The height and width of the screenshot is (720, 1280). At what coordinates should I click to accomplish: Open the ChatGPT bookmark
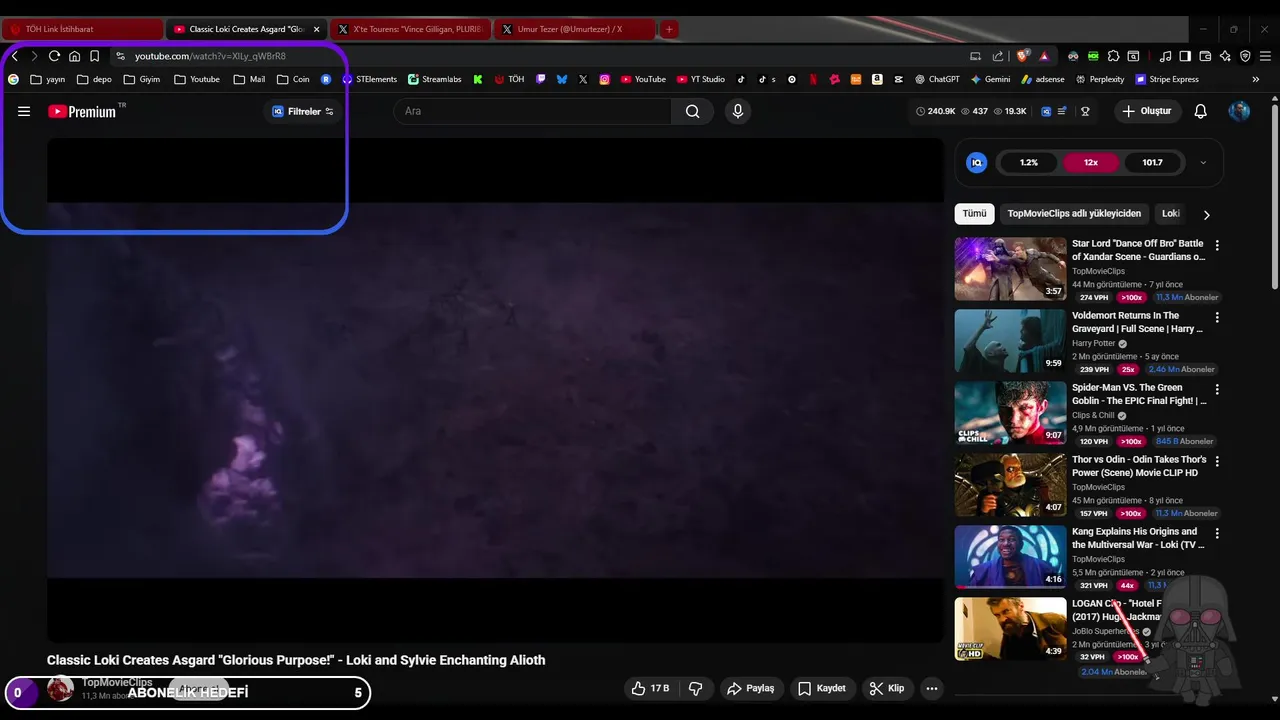936,79
